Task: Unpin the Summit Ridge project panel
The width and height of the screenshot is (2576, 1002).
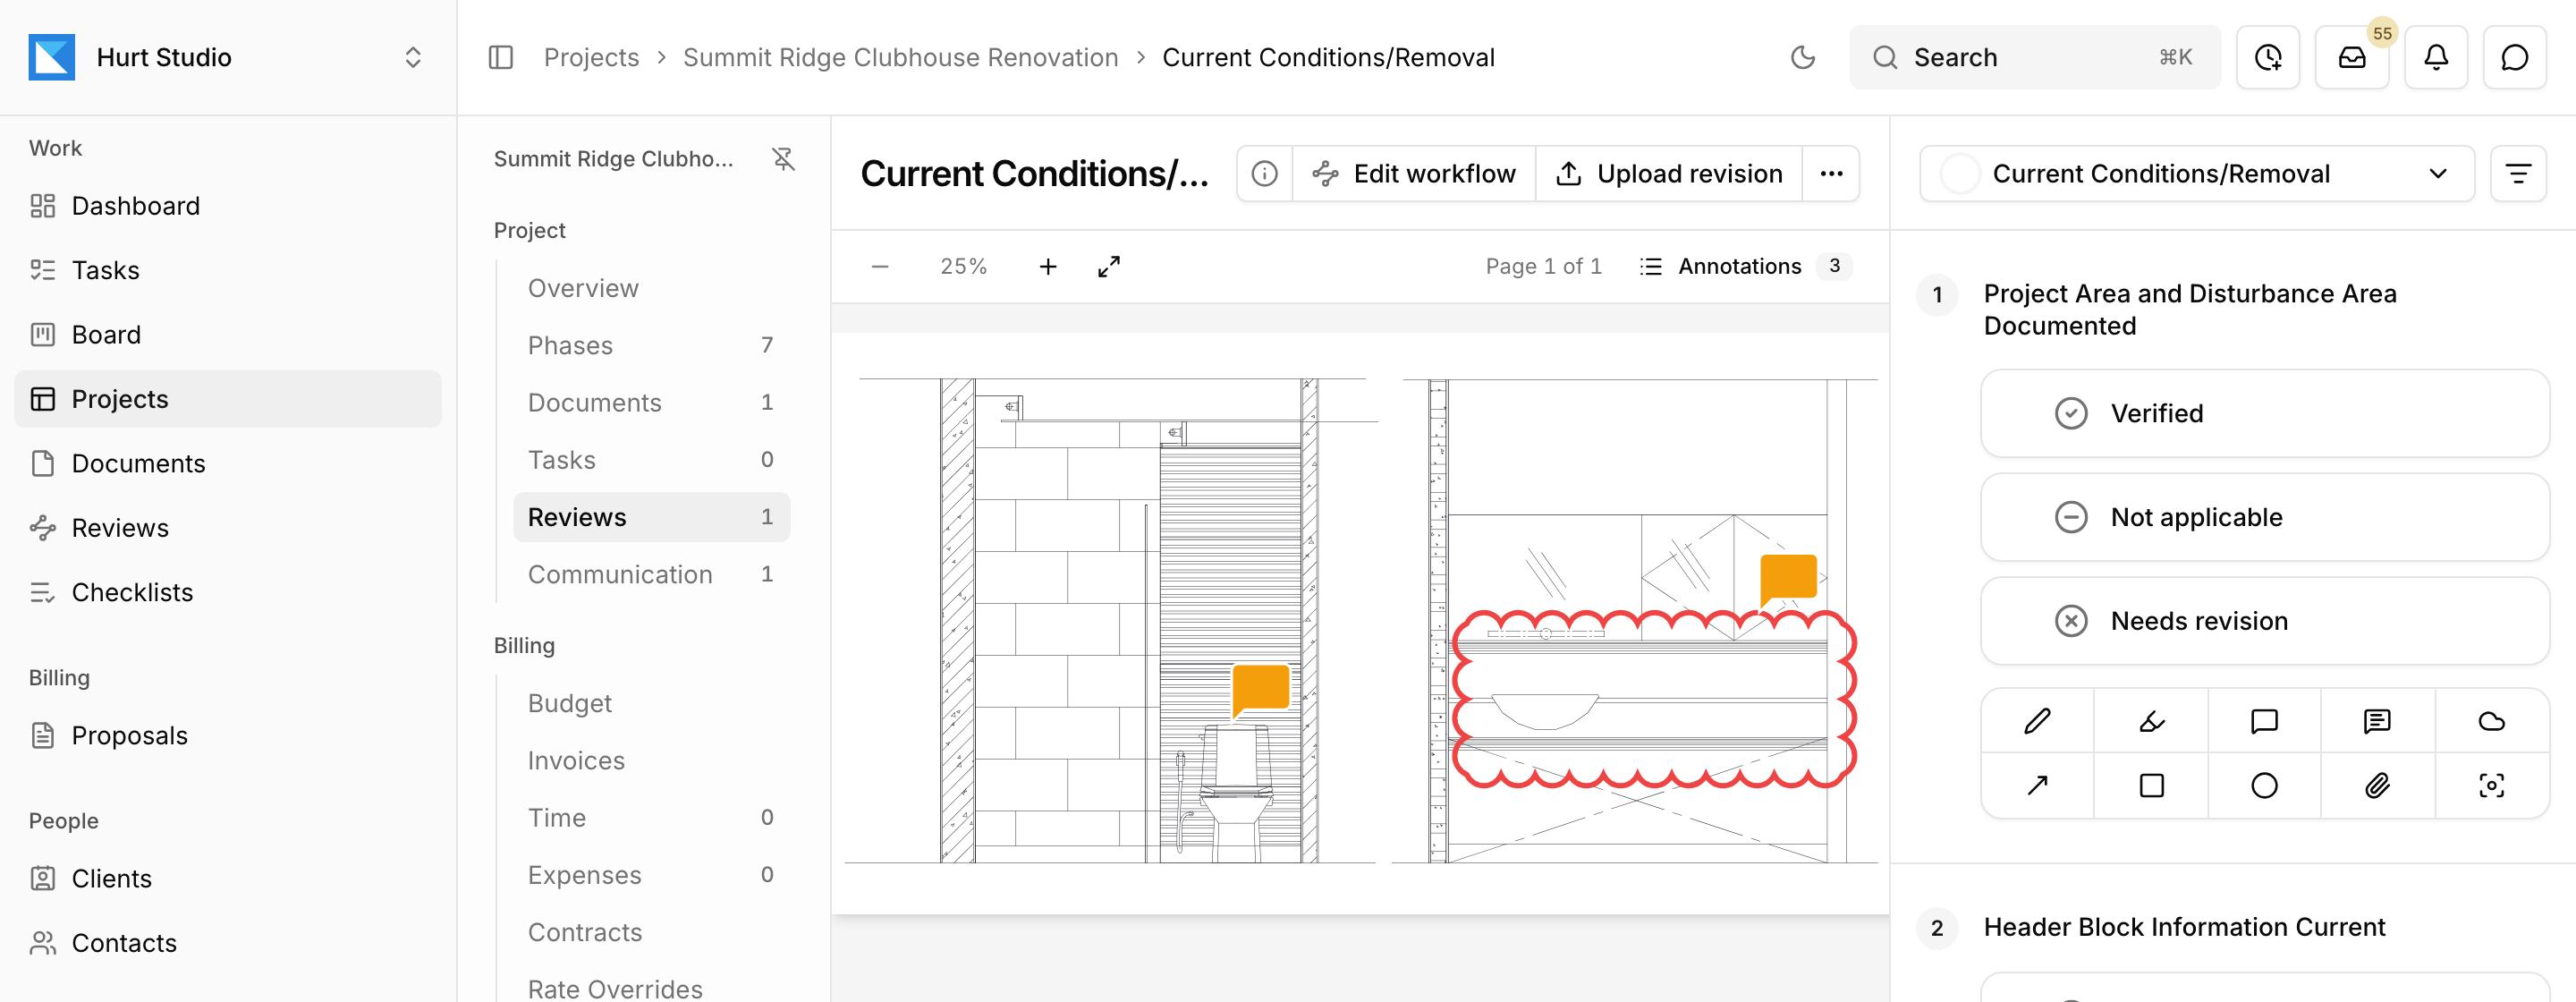Action: (x=783, y=159)
